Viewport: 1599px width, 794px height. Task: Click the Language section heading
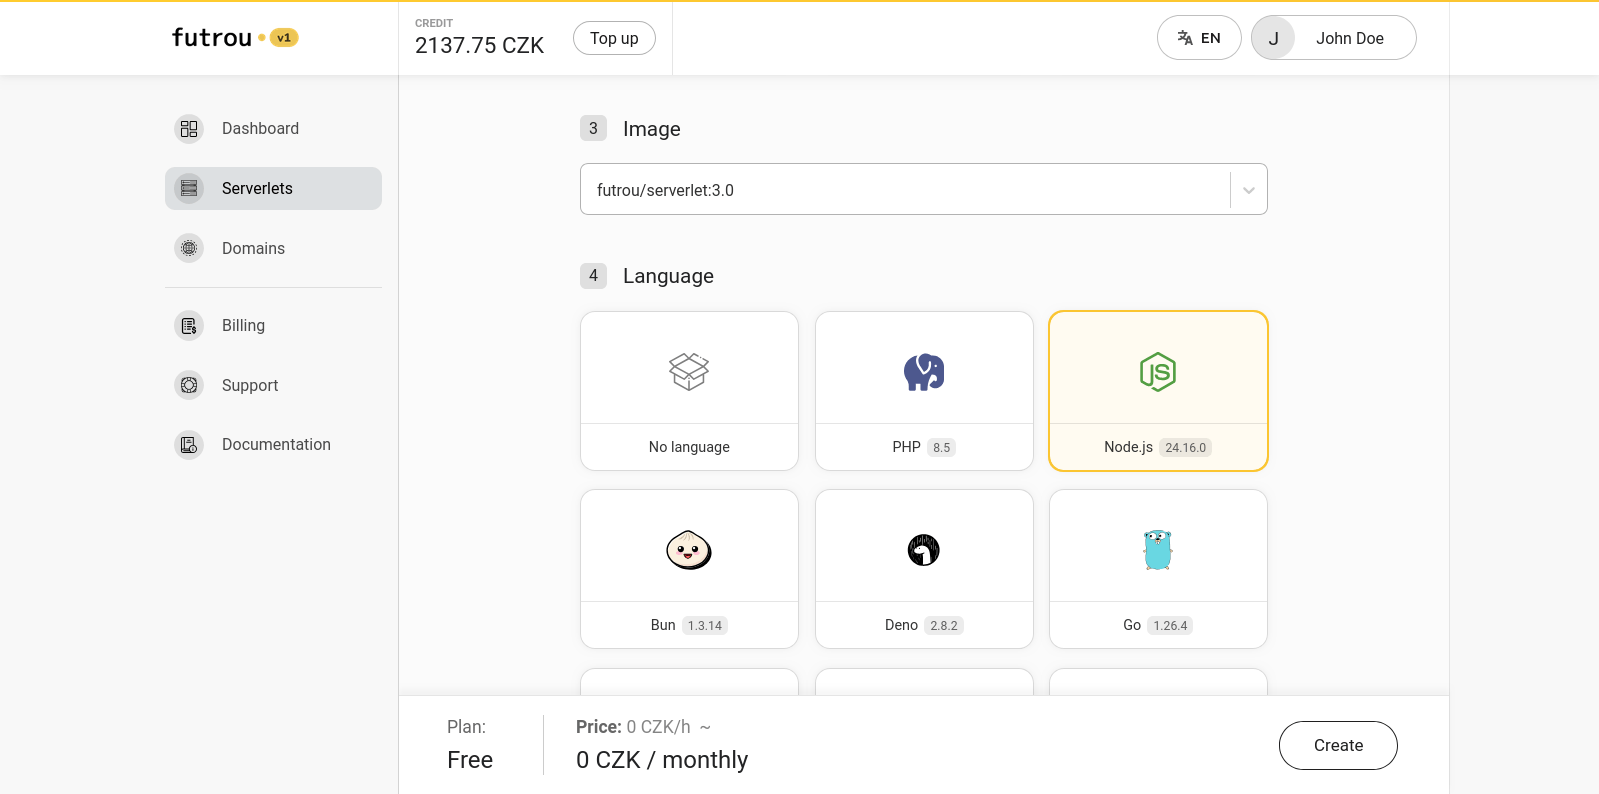(668, 276)
